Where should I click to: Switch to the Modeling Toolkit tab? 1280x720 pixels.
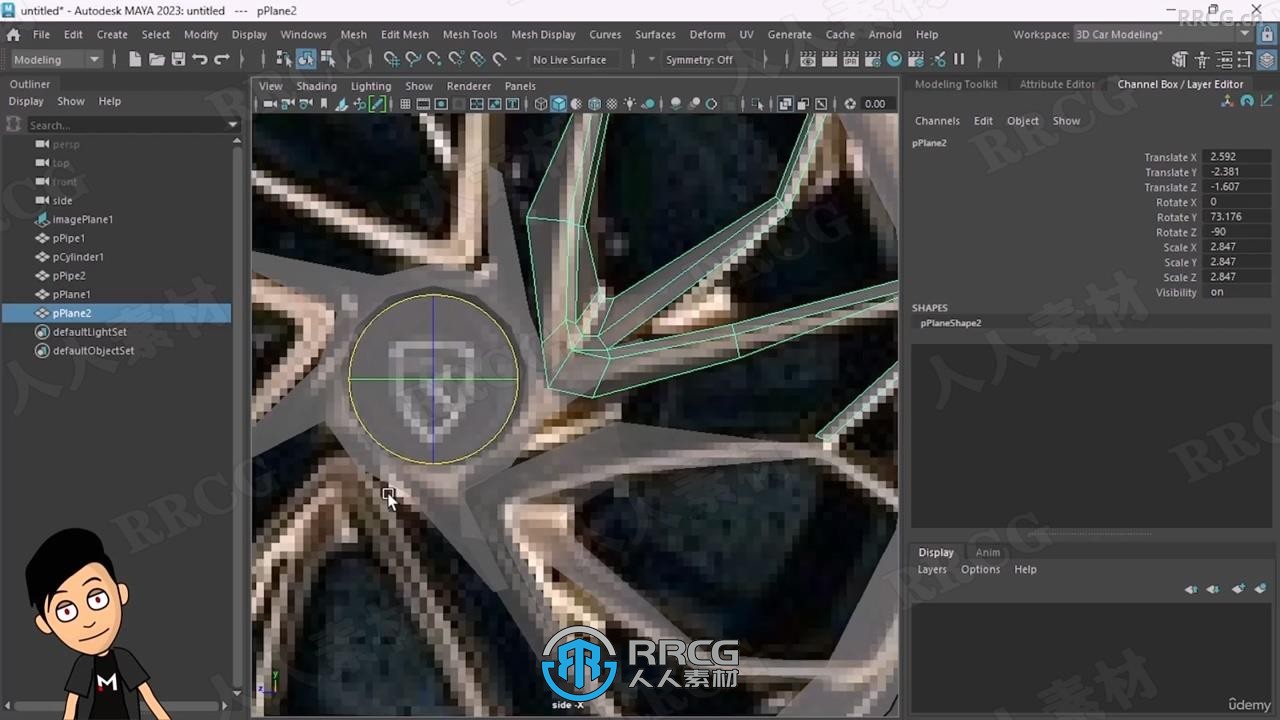[x=955, y=84]
